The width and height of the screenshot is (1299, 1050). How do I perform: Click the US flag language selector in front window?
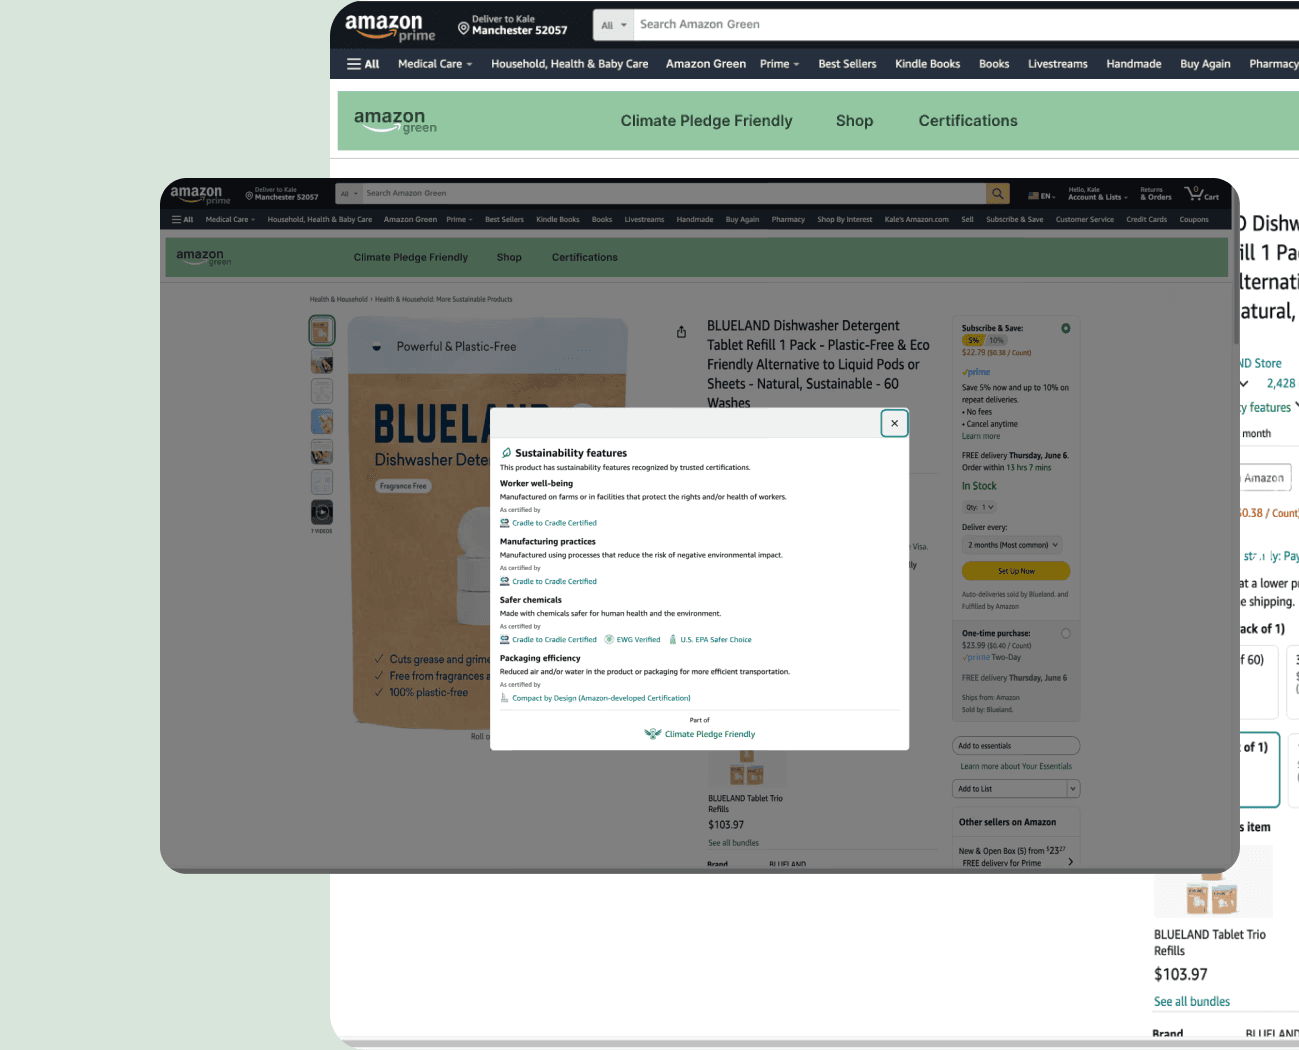tap(1040, 196)
